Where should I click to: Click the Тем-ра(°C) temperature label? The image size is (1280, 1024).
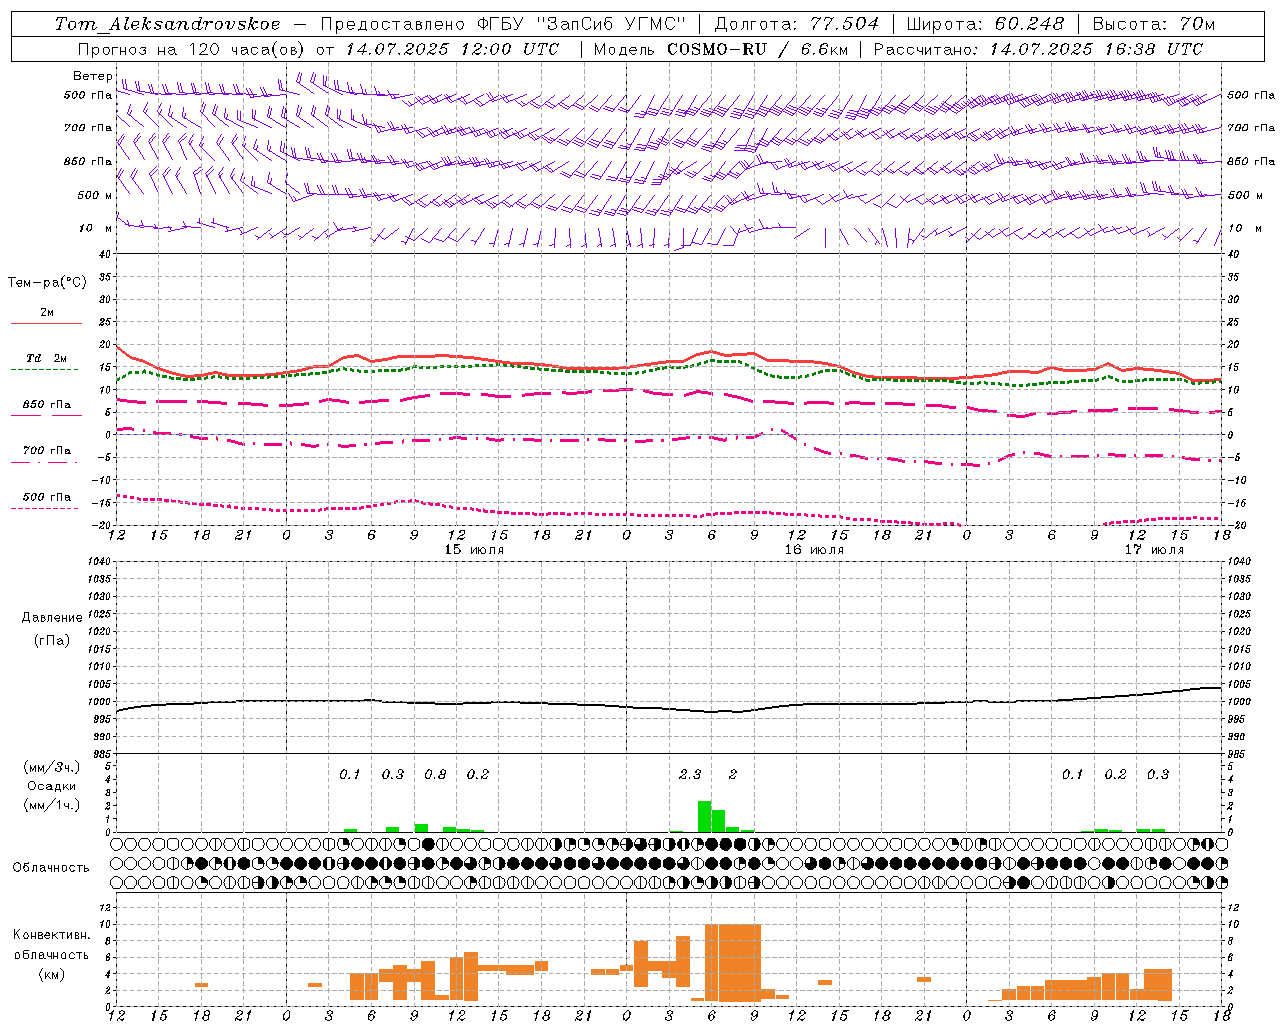click(47, 283)
